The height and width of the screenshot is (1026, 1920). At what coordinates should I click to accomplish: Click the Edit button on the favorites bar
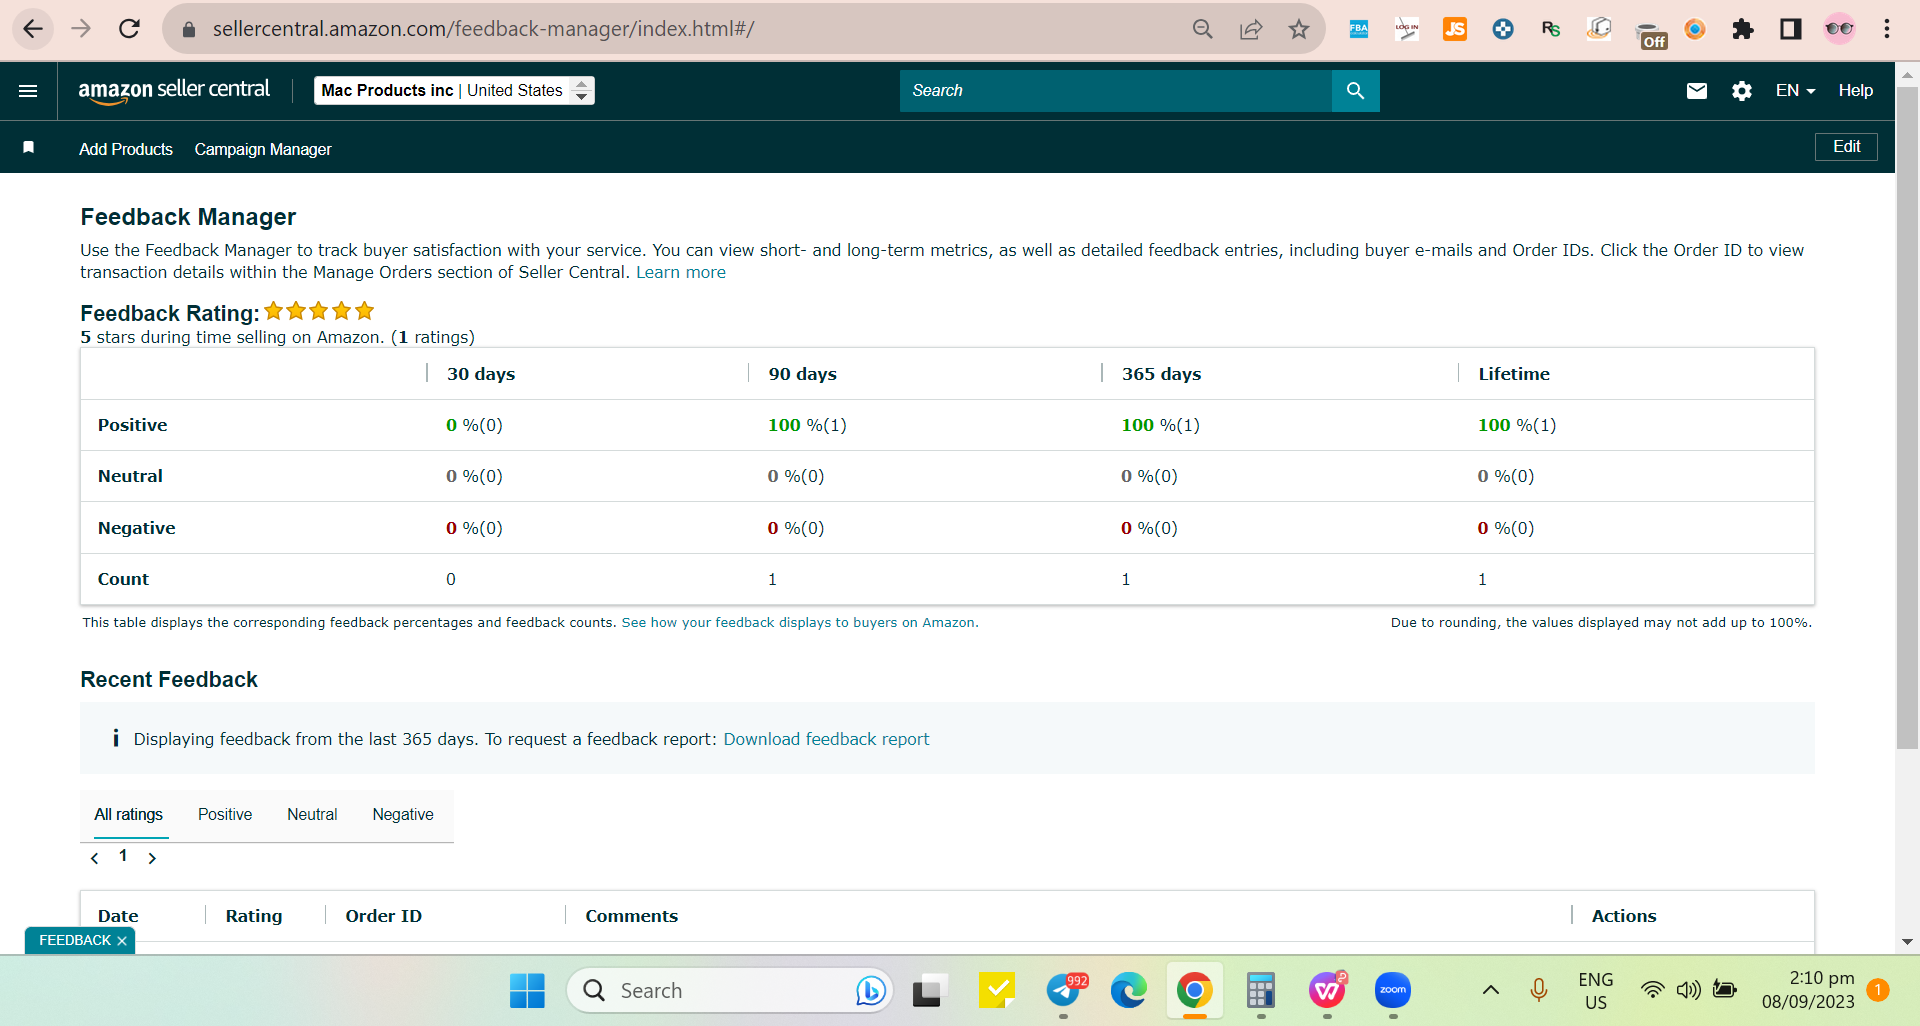(1846, 147)
